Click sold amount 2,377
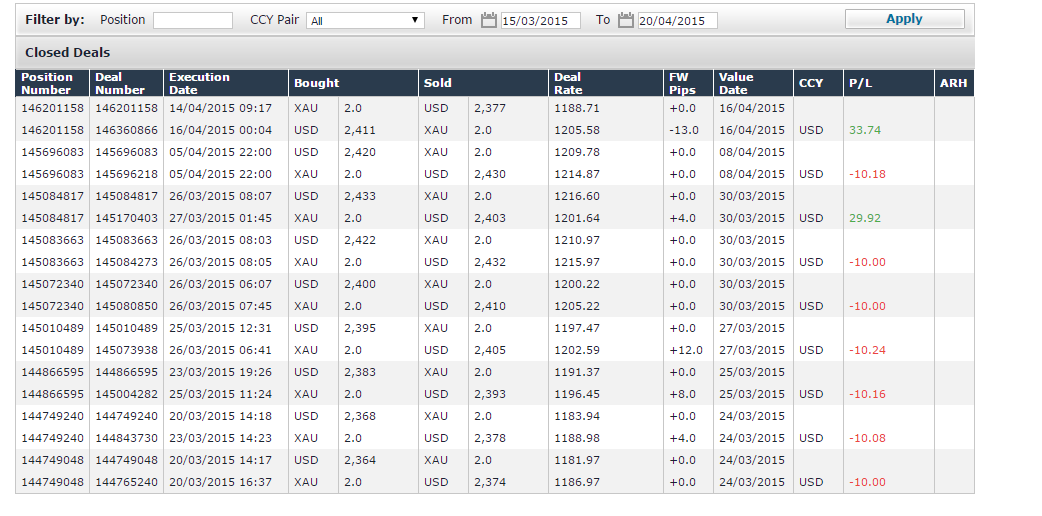This screenshot has width=1042, height=516. coord(490,108)
